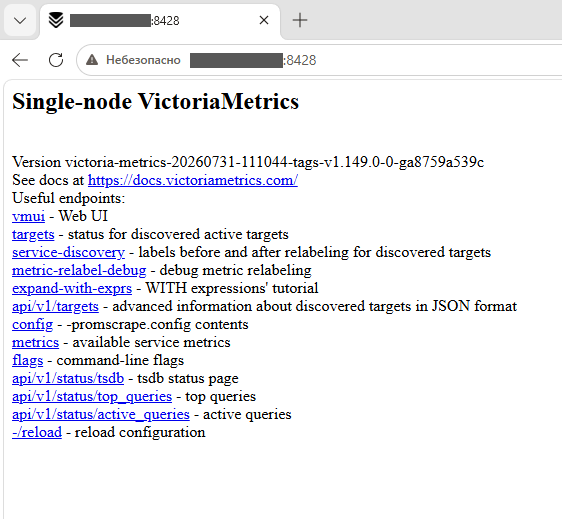
Task: Click the -/reload configuration link
Action: point(37,433)
